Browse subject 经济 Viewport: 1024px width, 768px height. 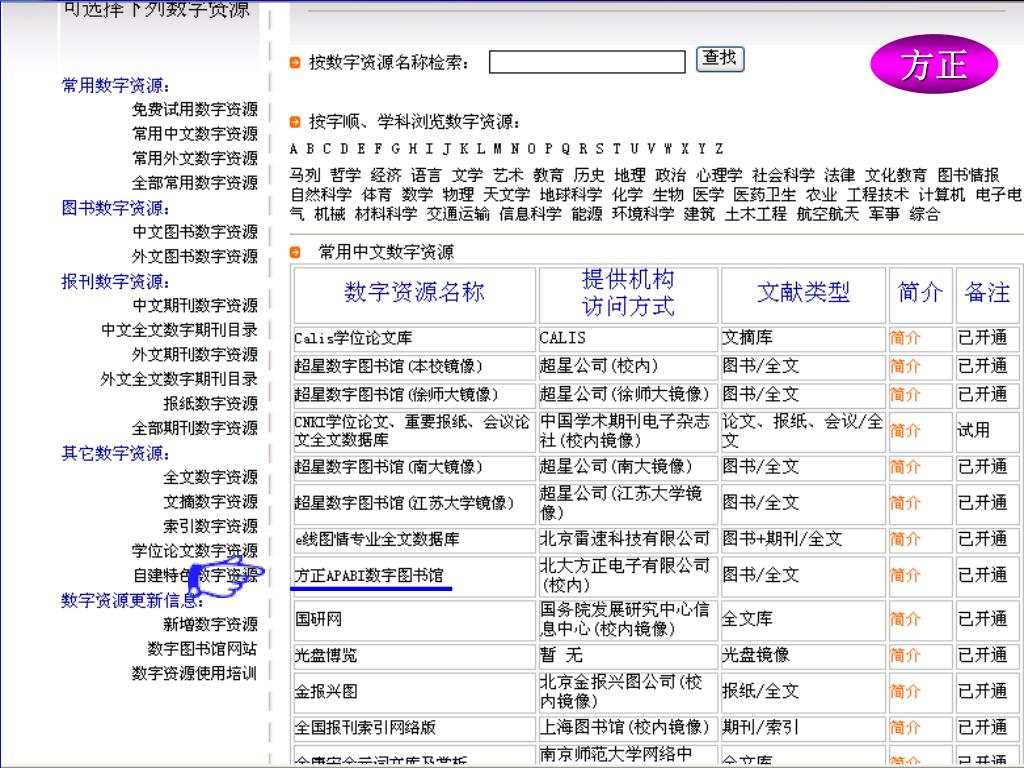(386, 175)
